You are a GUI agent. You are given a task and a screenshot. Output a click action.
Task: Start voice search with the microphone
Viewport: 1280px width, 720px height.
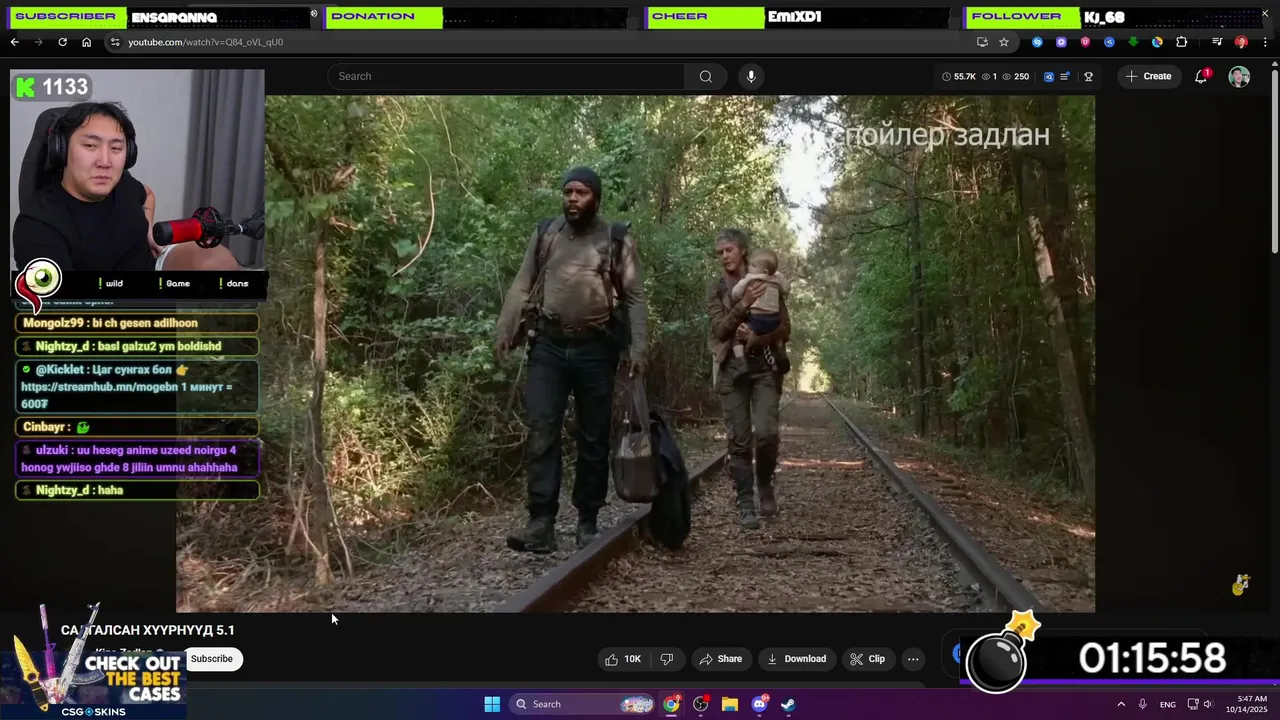(751, 76)
